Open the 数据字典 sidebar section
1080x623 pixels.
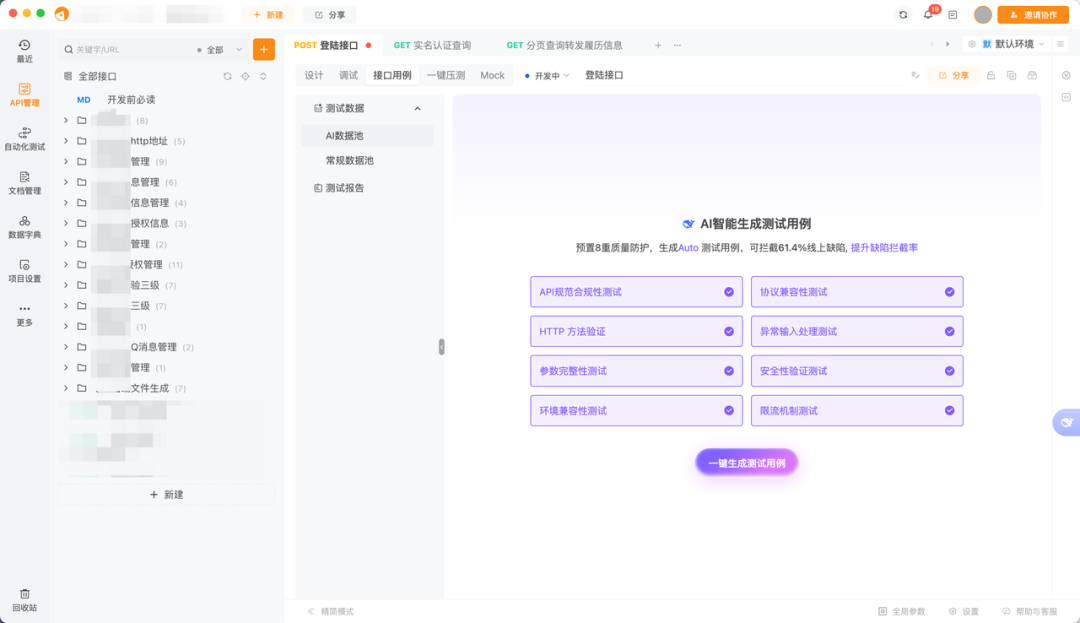[24, 228]
